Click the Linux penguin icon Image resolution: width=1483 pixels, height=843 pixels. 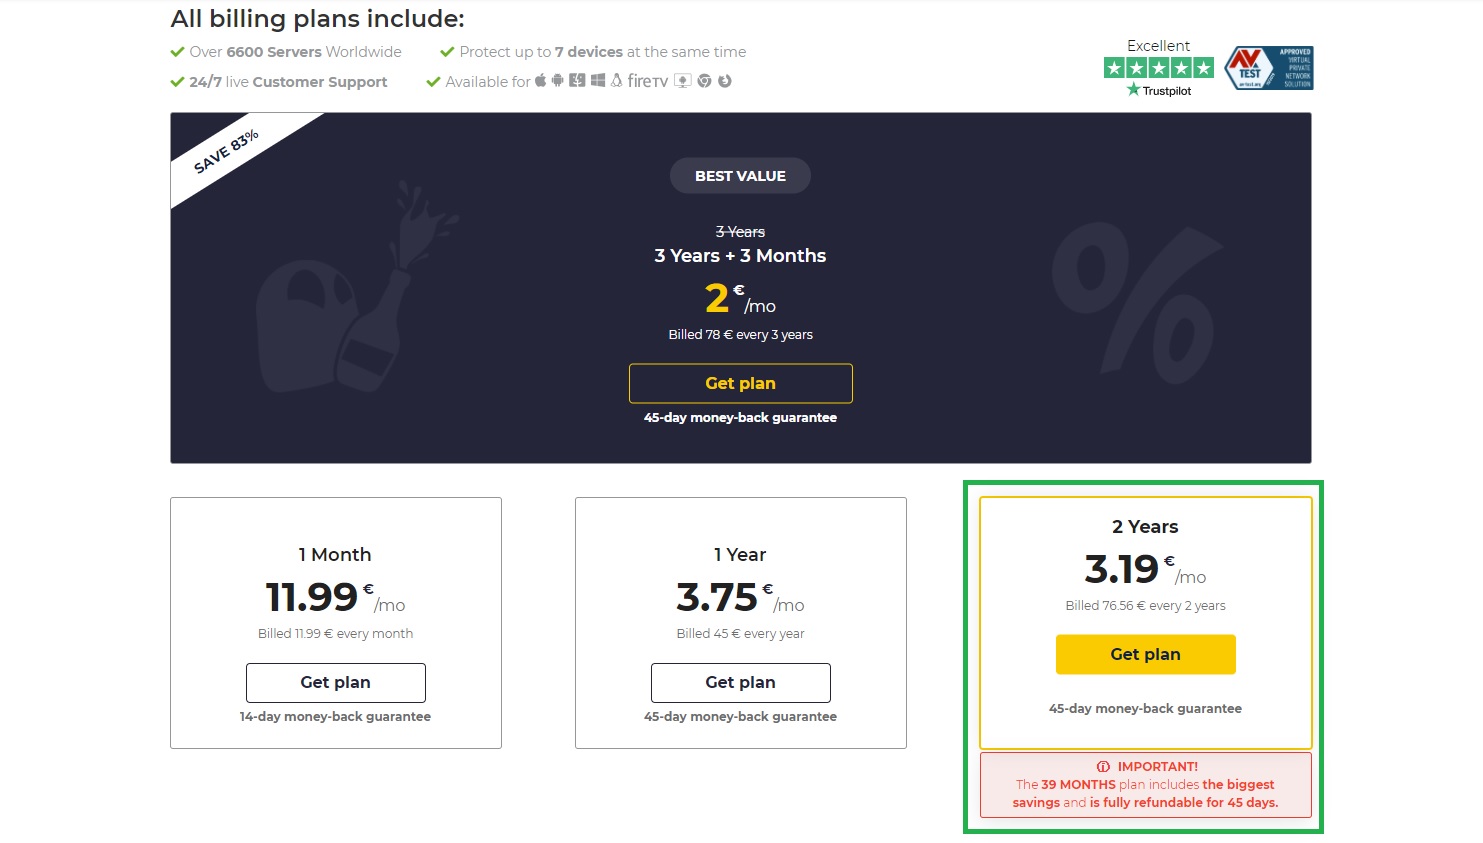pos(616,81)
